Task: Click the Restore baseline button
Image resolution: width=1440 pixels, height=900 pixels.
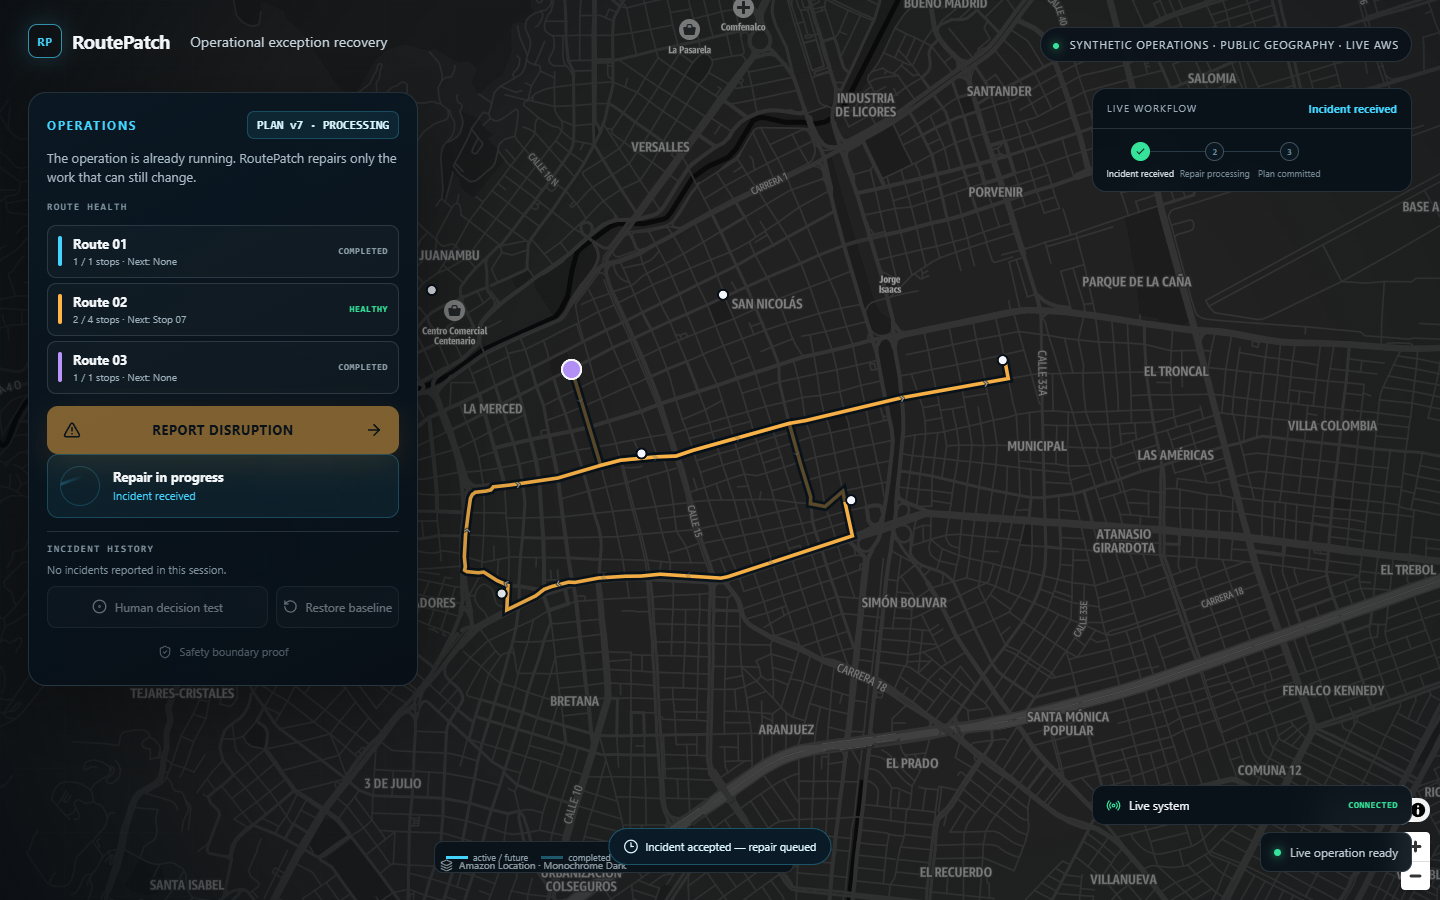Action: (338, 607)
